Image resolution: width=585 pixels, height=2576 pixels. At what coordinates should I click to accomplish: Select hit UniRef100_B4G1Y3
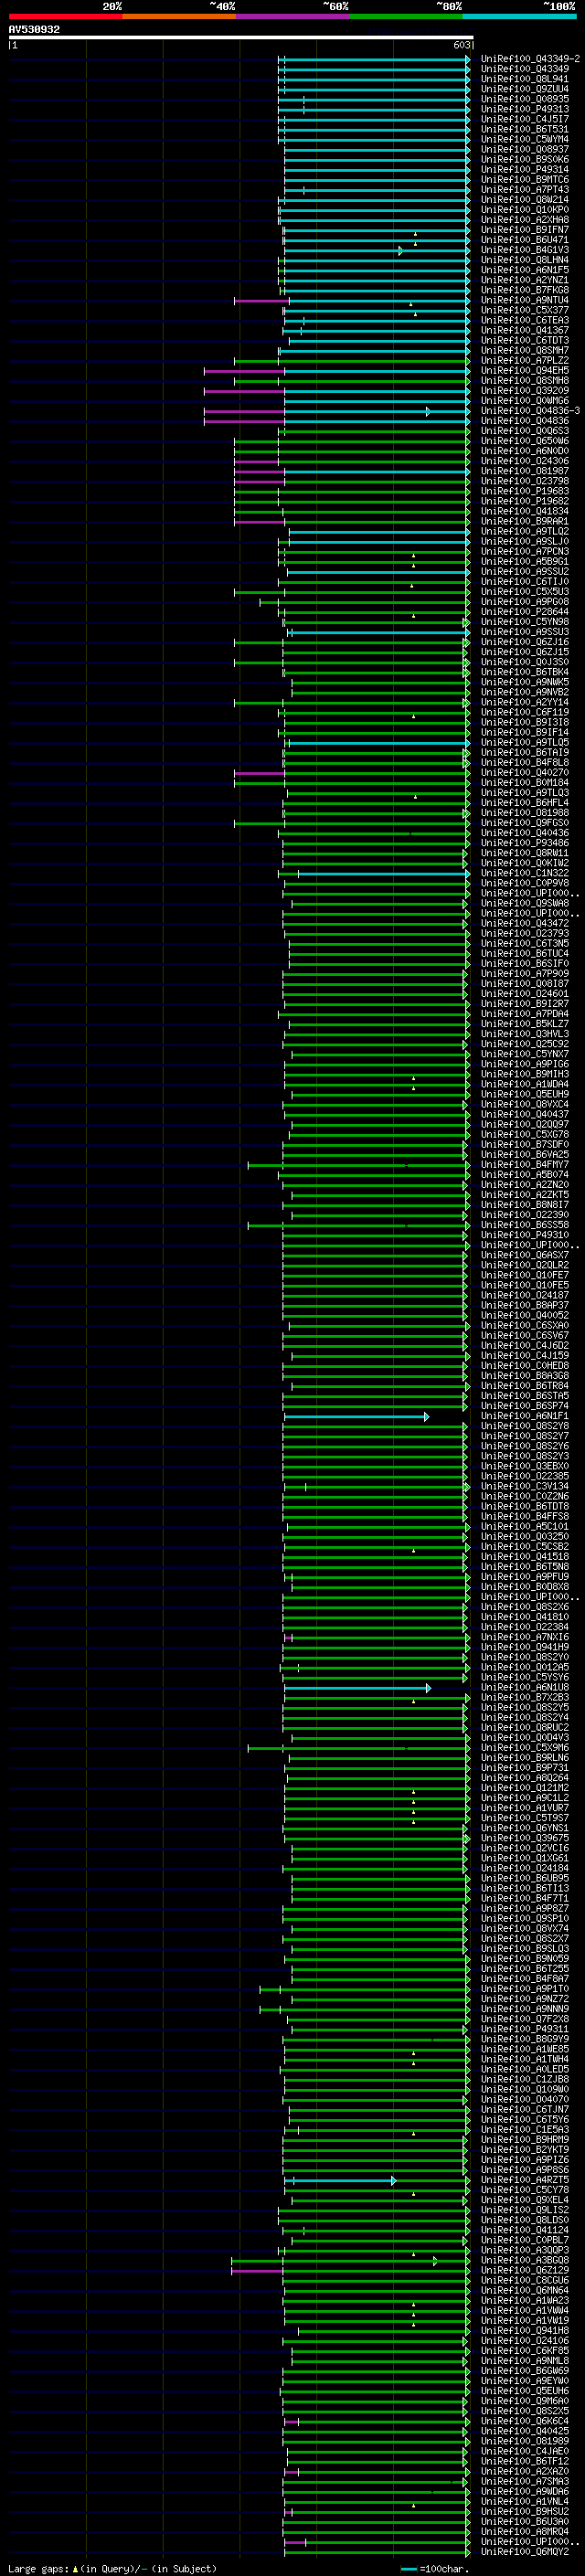[525, 250]
